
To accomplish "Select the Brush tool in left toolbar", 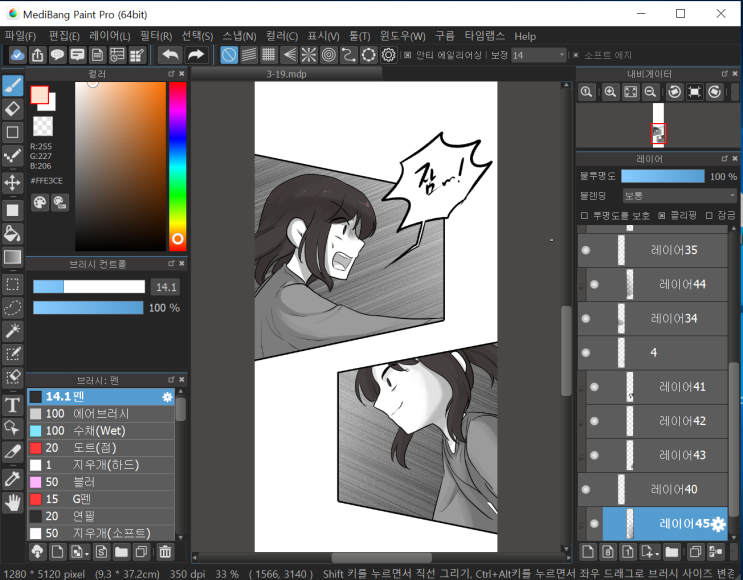I will point(13,86).
